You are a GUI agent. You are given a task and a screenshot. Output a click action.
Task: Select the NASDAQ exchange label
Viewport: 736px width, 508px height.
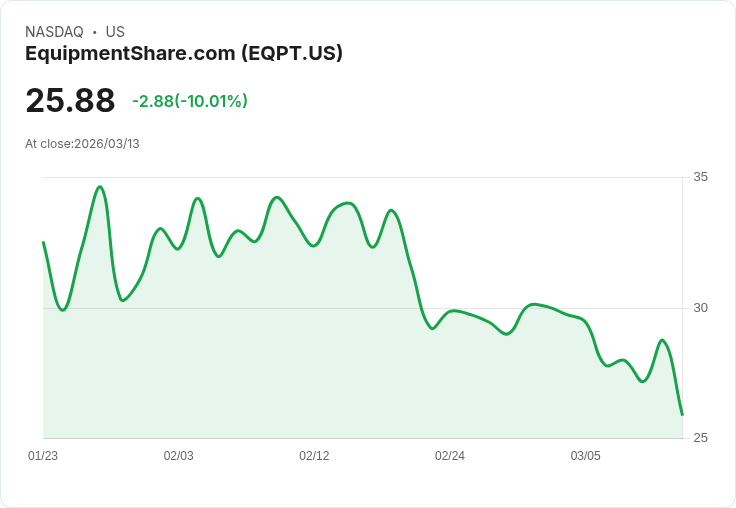click(54, 32)
